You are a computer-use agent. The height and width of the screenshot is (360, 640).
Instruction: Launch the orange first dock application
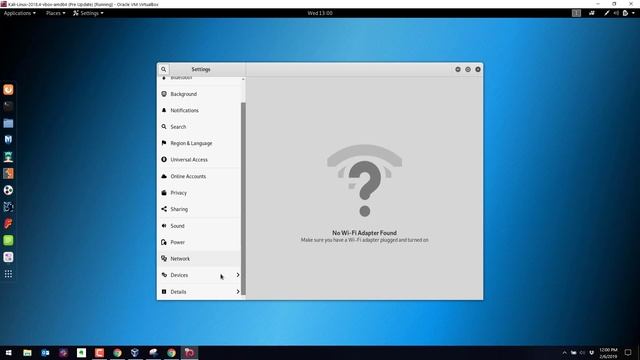8,89
